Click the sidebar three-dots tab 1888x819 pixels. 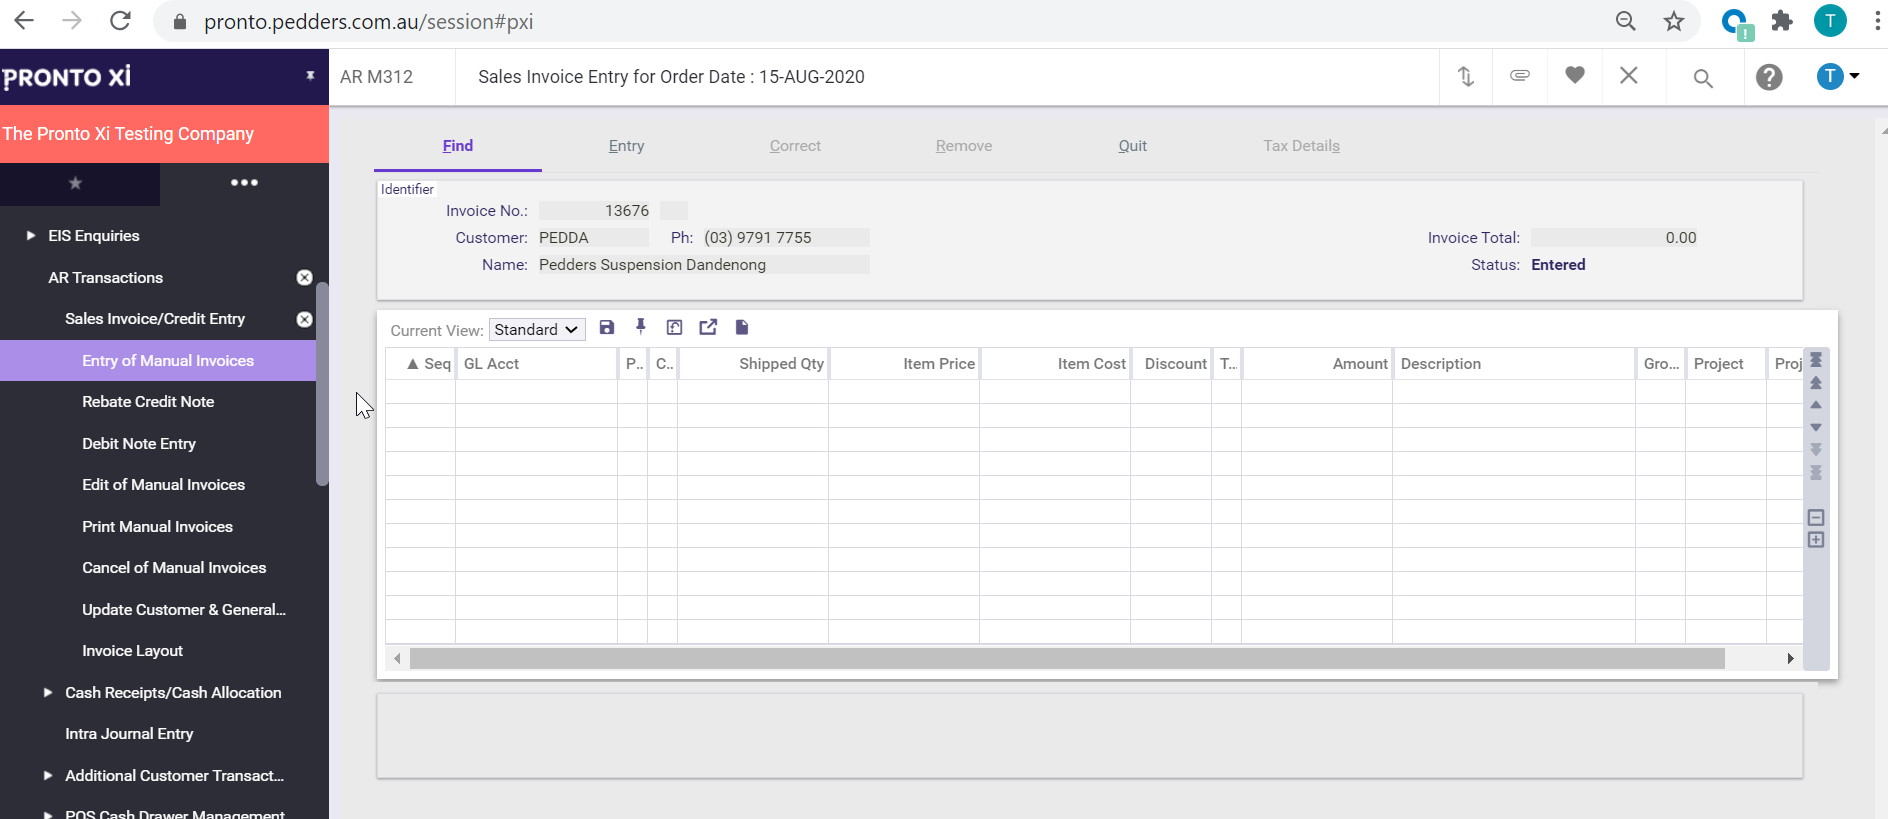[x=244, y=183]
